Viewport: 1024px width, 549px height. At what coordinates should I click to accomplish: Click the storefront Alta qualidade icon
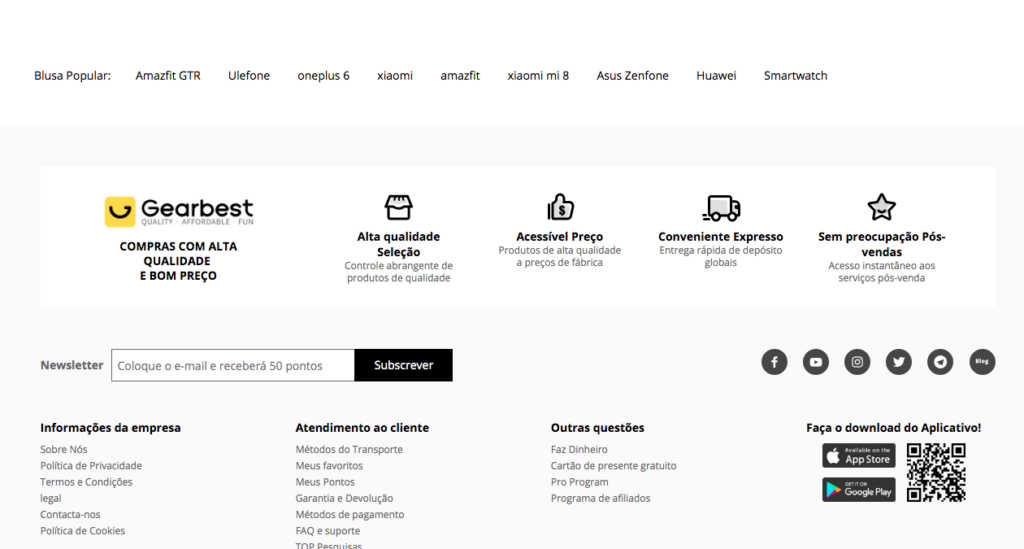(398, 208)
